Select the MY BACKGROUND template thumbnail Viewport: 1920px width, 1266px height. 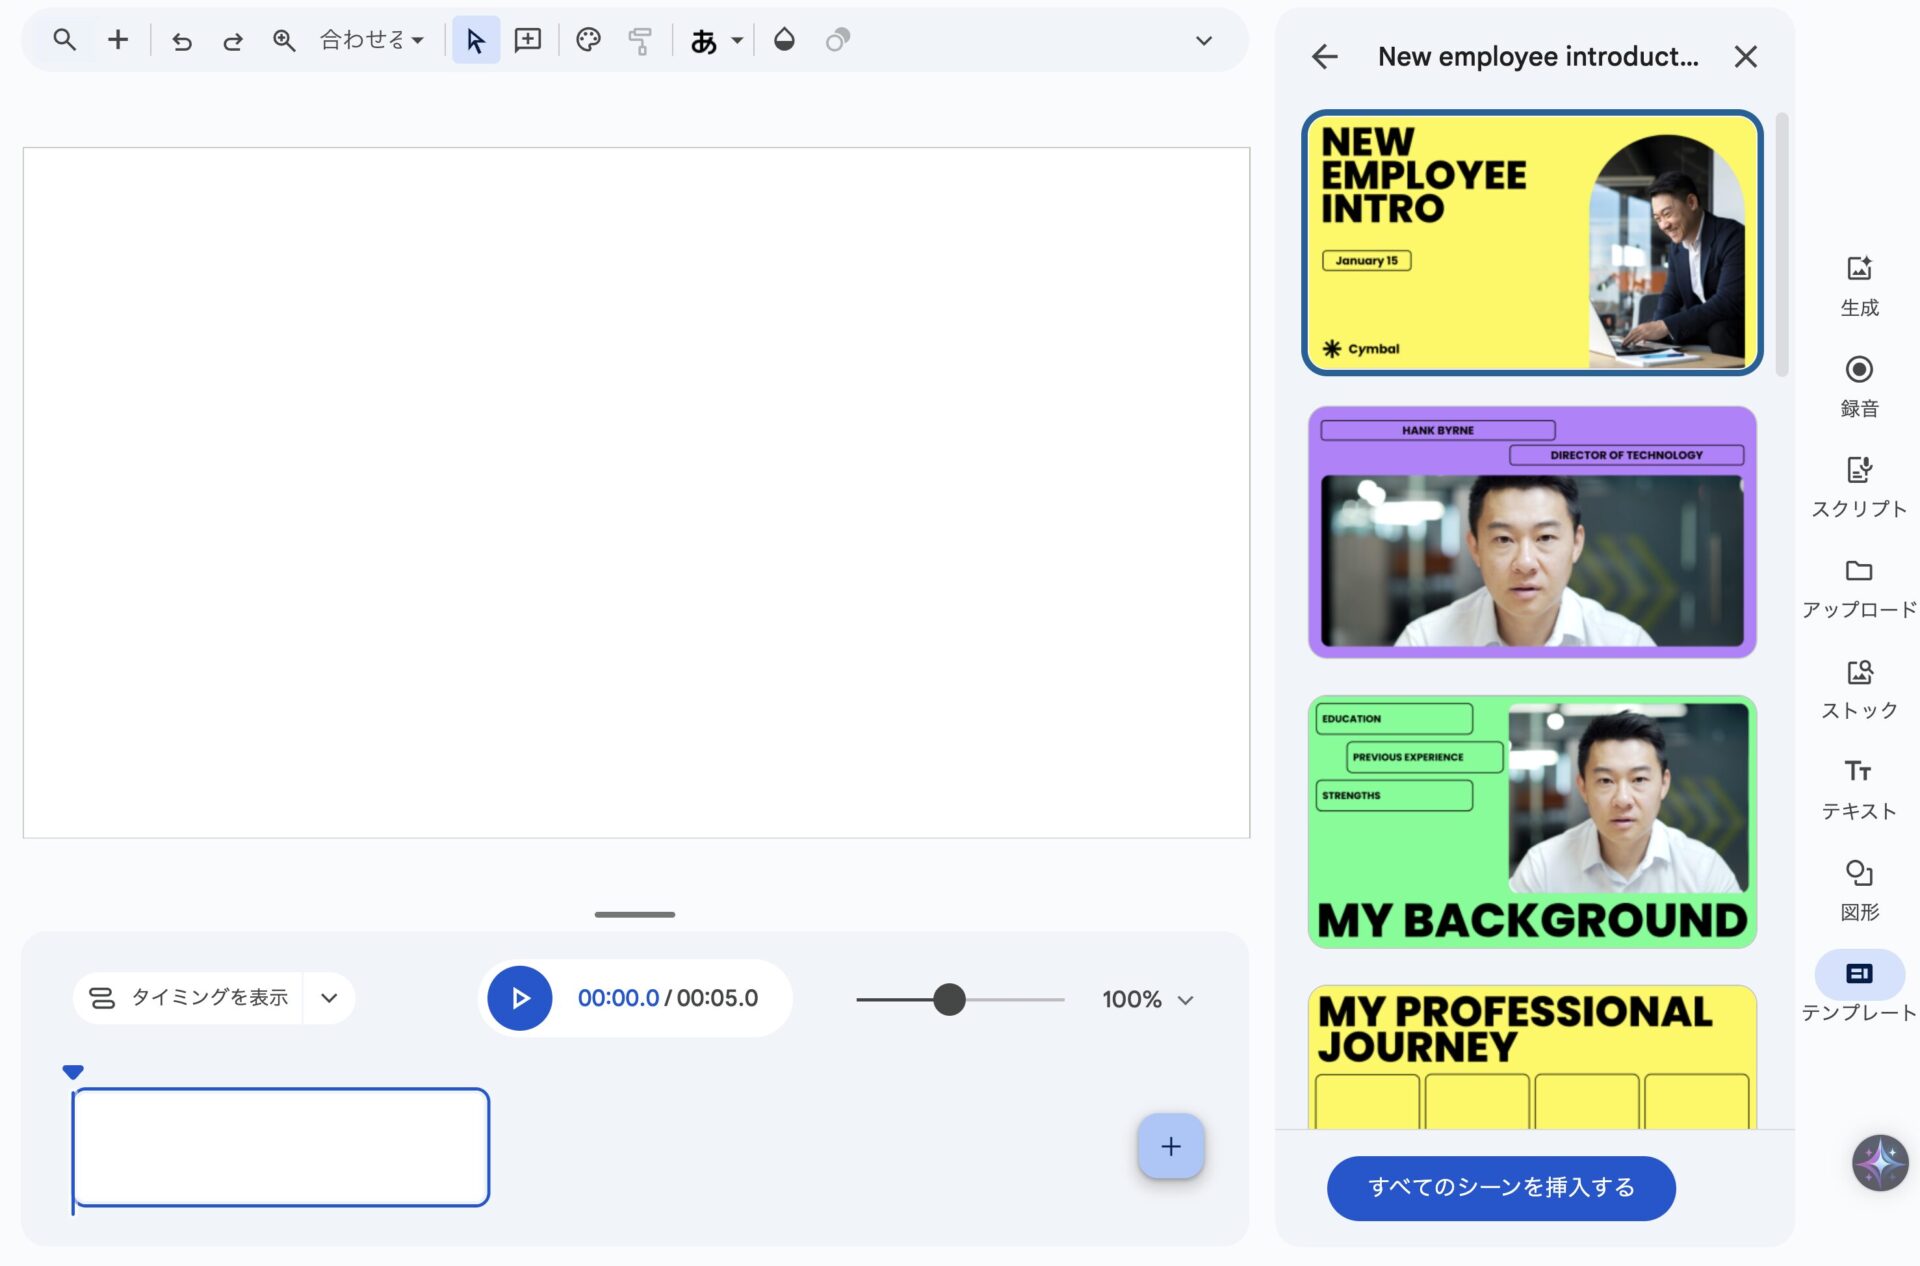click(x=1531, y=822)
